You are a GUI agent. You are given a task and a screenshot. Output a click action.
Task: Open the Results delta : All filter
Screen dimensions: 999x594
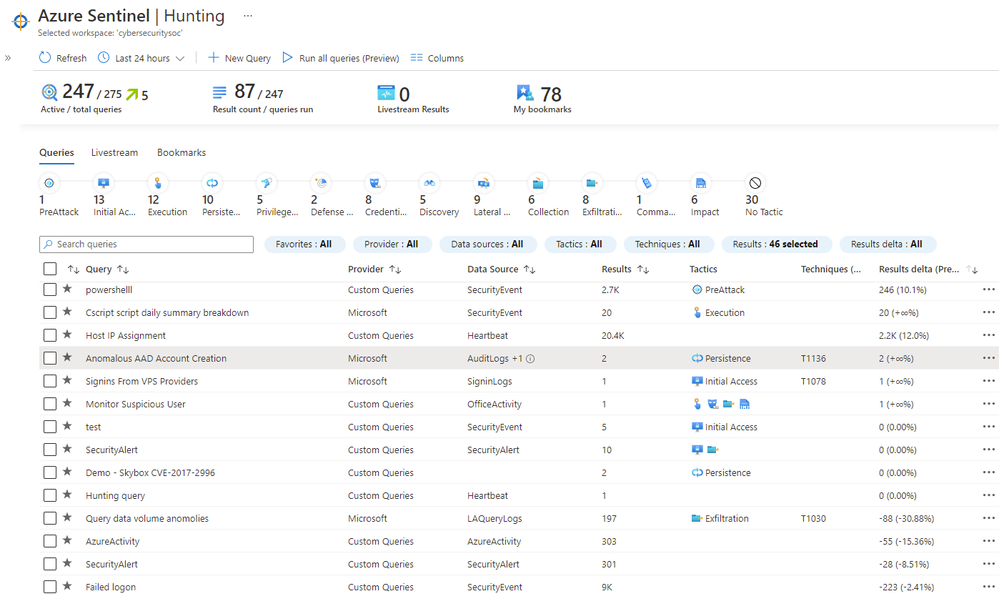(886, 244)
